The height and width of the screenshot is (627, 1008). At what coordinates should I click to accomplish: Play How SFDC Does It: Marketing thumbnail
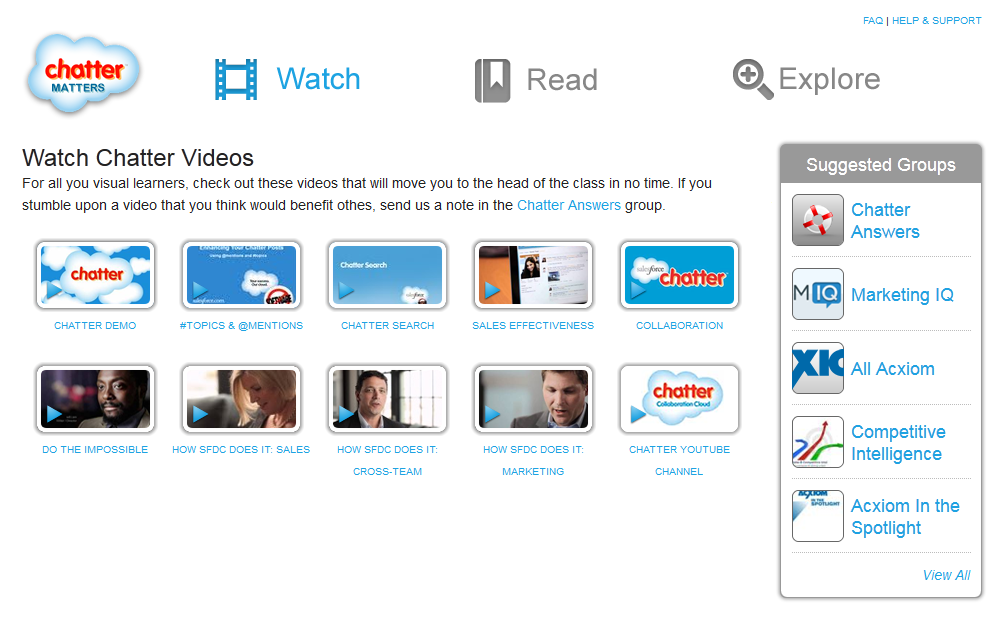[x=533, y=399]
